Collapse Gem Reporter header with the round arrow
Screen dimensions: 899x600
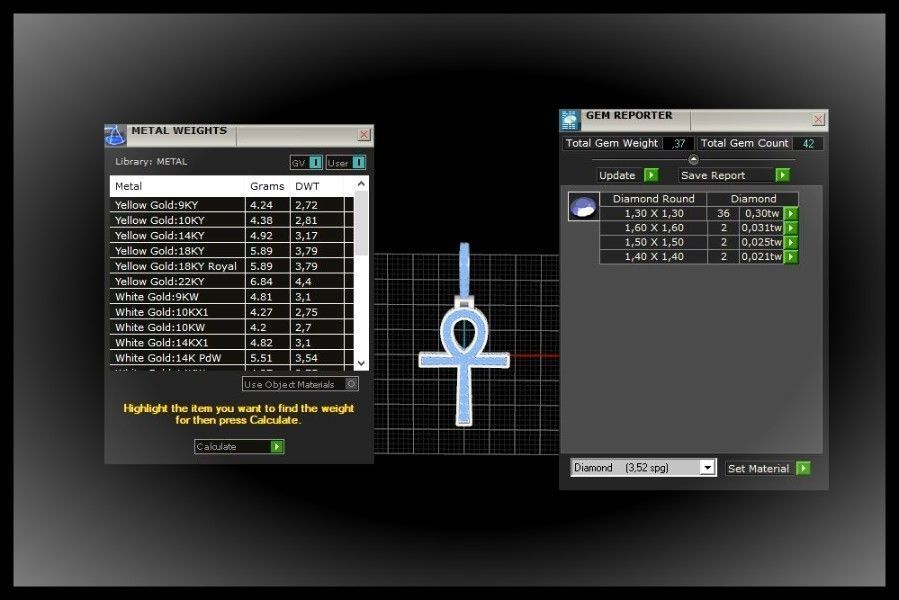click(x=693, y=159)
